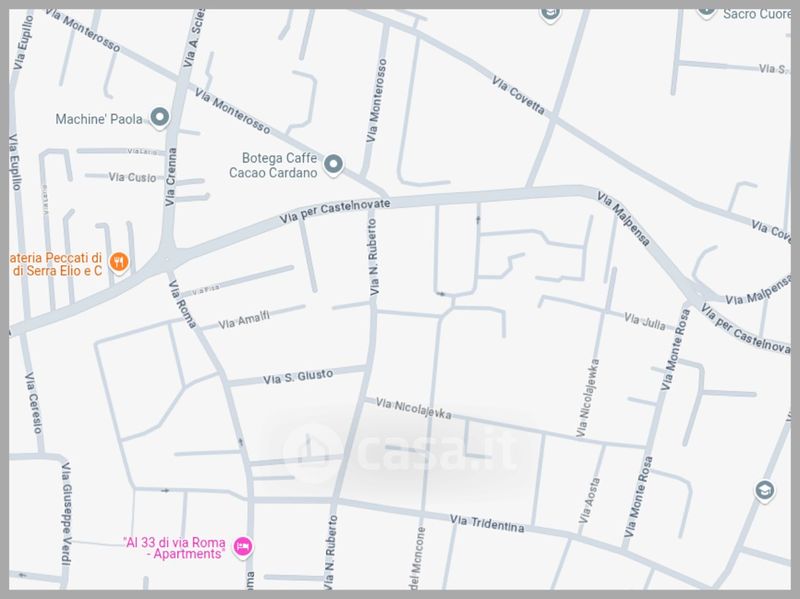The width and height of the screenshot is (800, 599).
Task: Open the orange restaurant marker icon
Action: tap(119, 263)
